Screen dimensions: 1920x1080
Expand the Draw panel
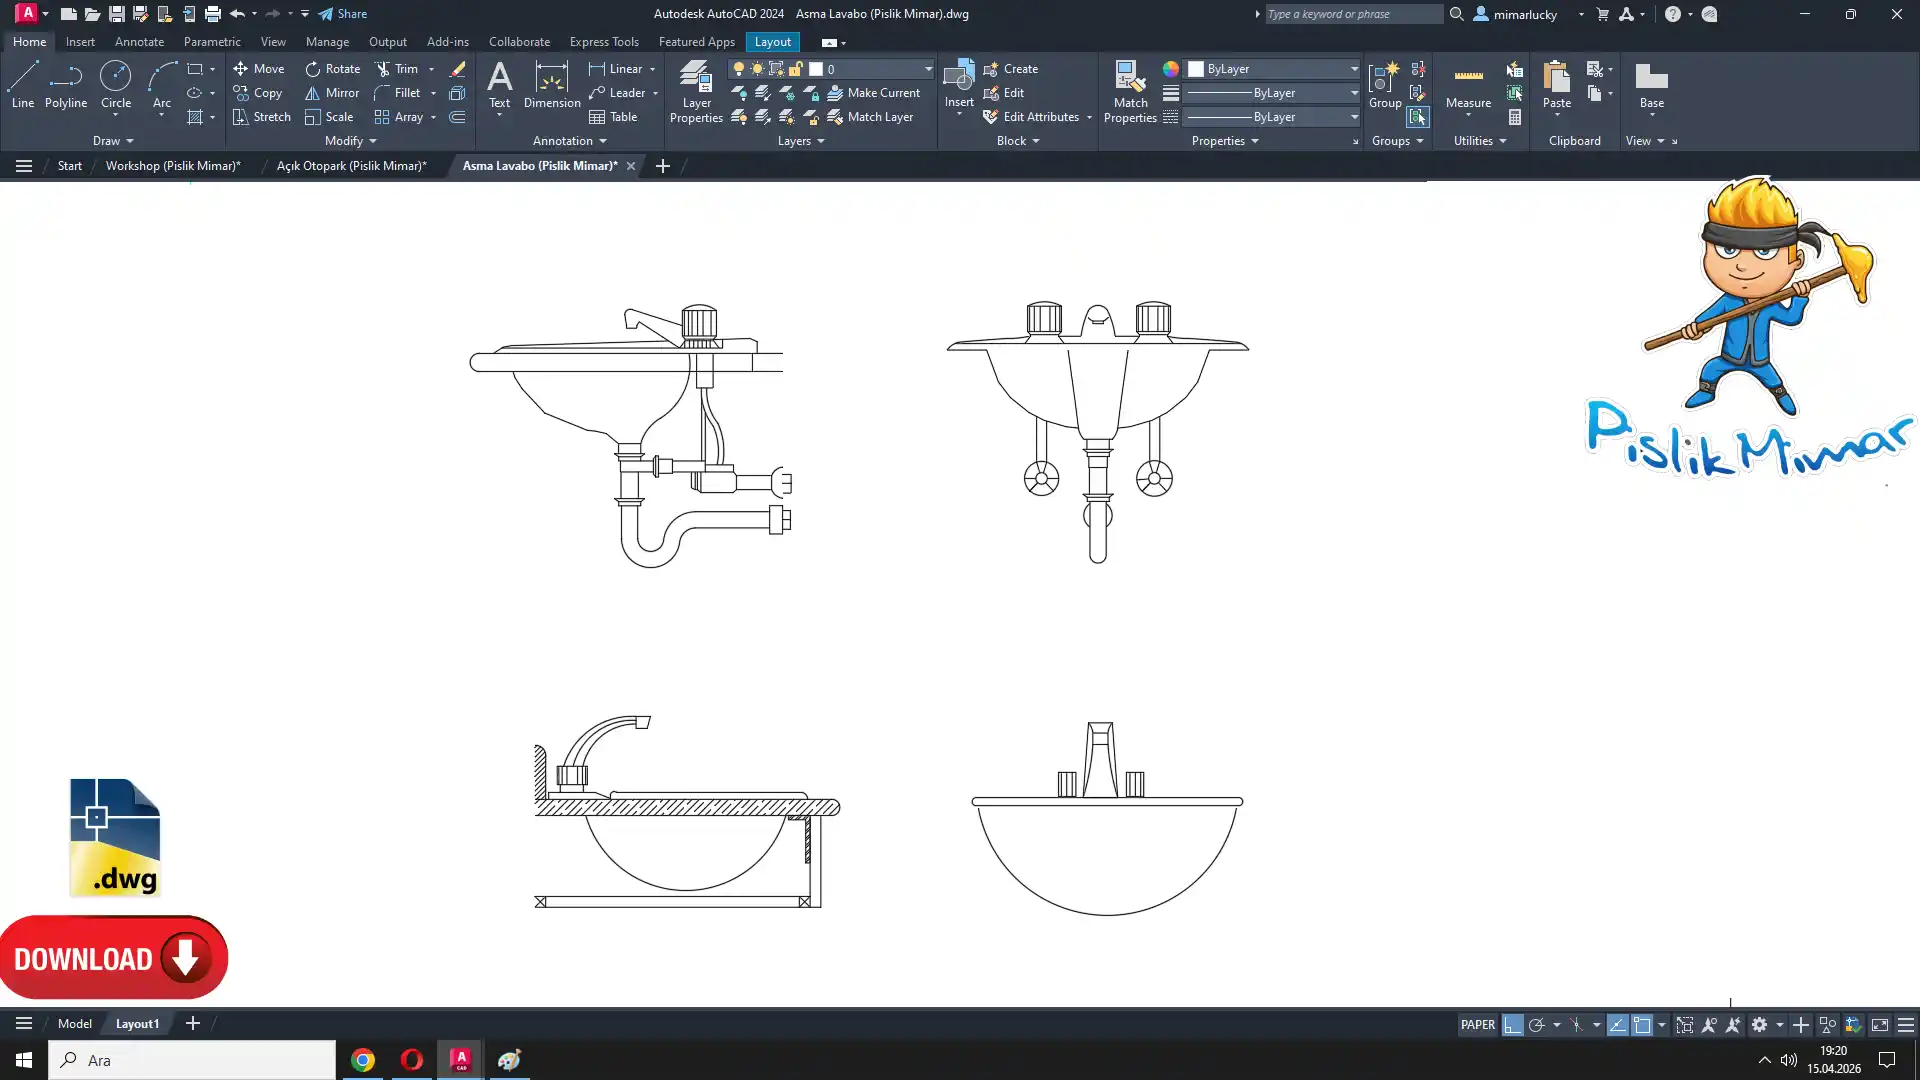tap(113, 141)
